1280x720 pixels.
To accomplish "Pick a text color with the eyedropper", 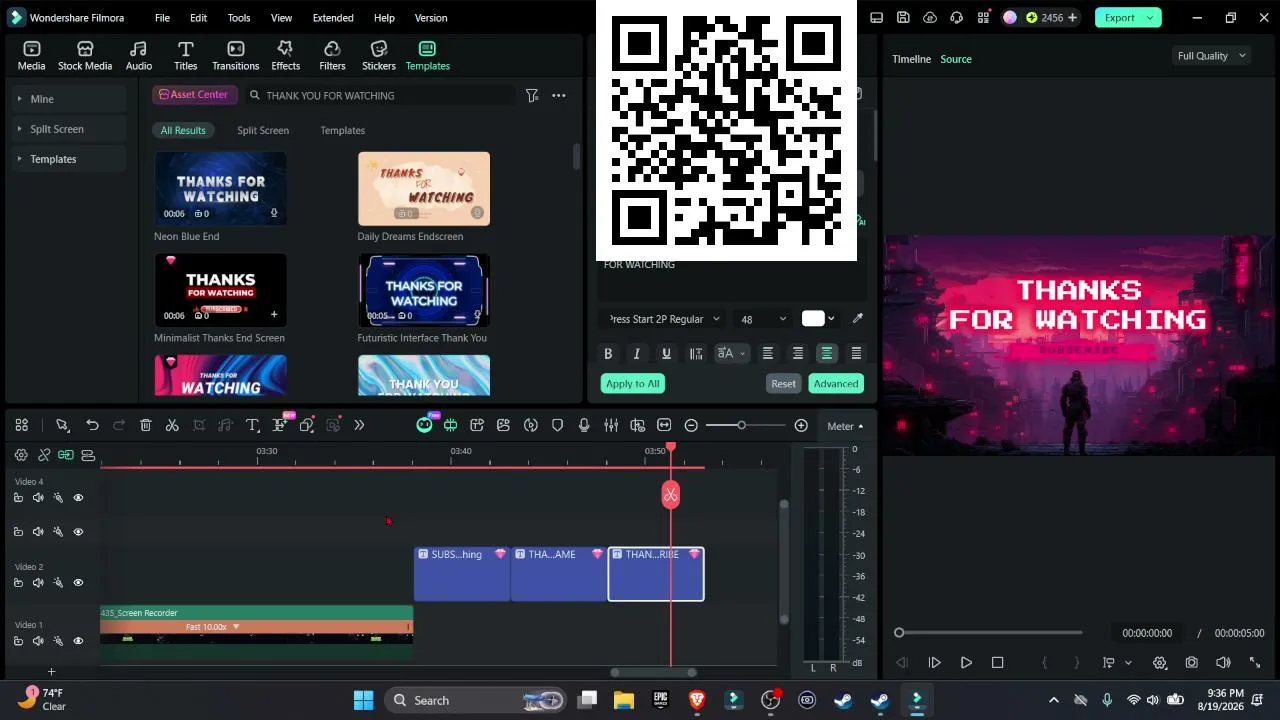I will pos(857,319).
